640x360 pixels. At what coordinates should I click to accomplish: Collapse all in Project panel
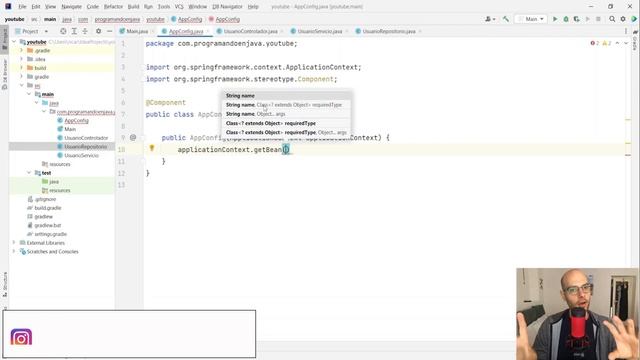tap(85, 31)
